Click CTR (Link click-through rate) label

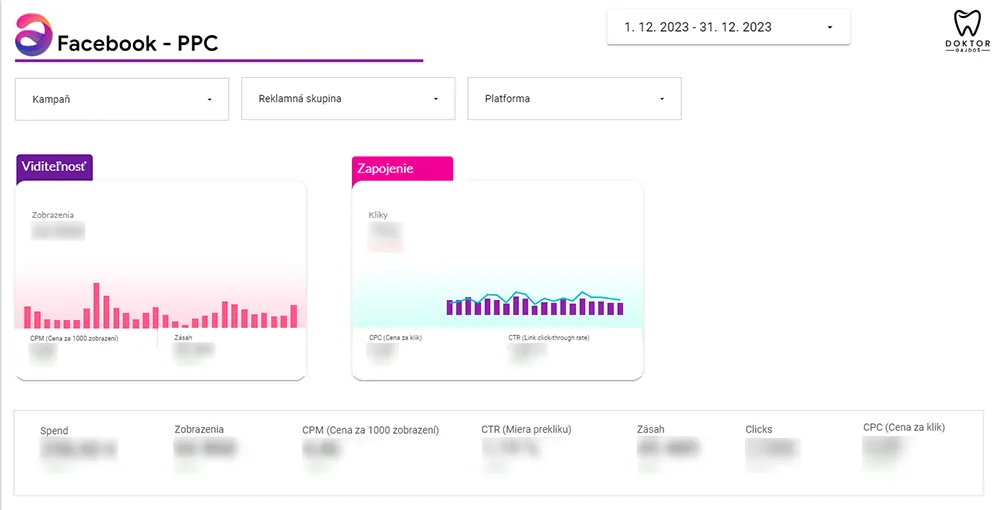(x=548, y=338)
